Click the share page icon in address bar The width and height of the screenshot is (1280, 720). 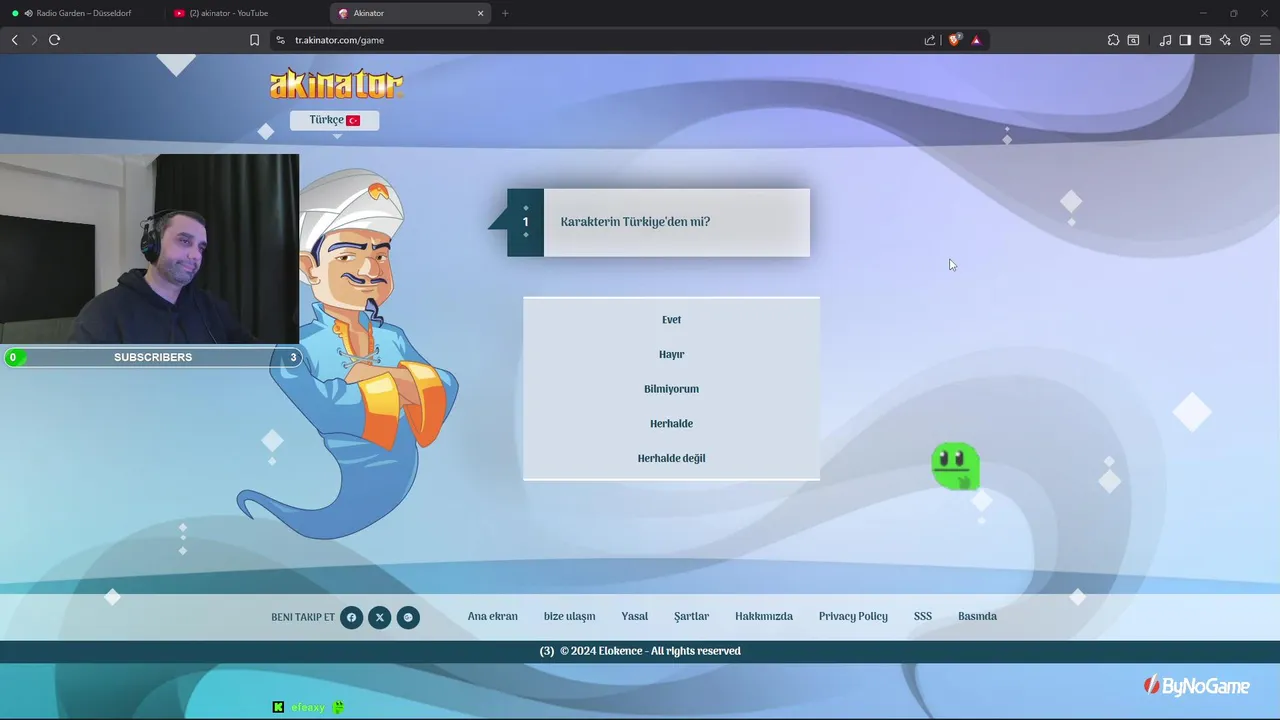pos(930,40)
